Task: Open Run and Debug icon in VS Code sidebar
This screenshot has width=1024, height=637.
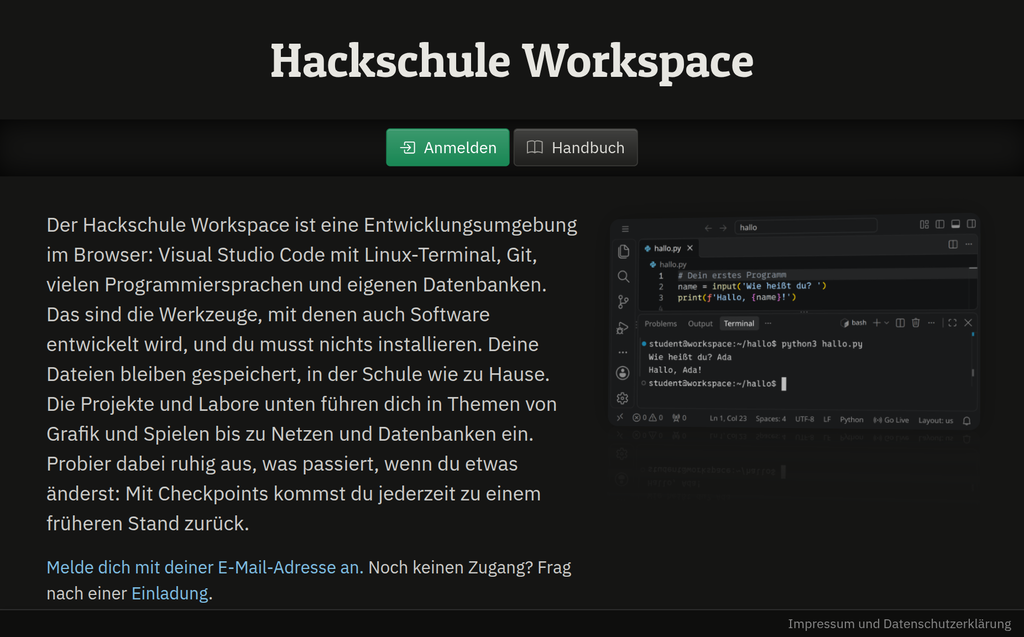Action: 623,327
